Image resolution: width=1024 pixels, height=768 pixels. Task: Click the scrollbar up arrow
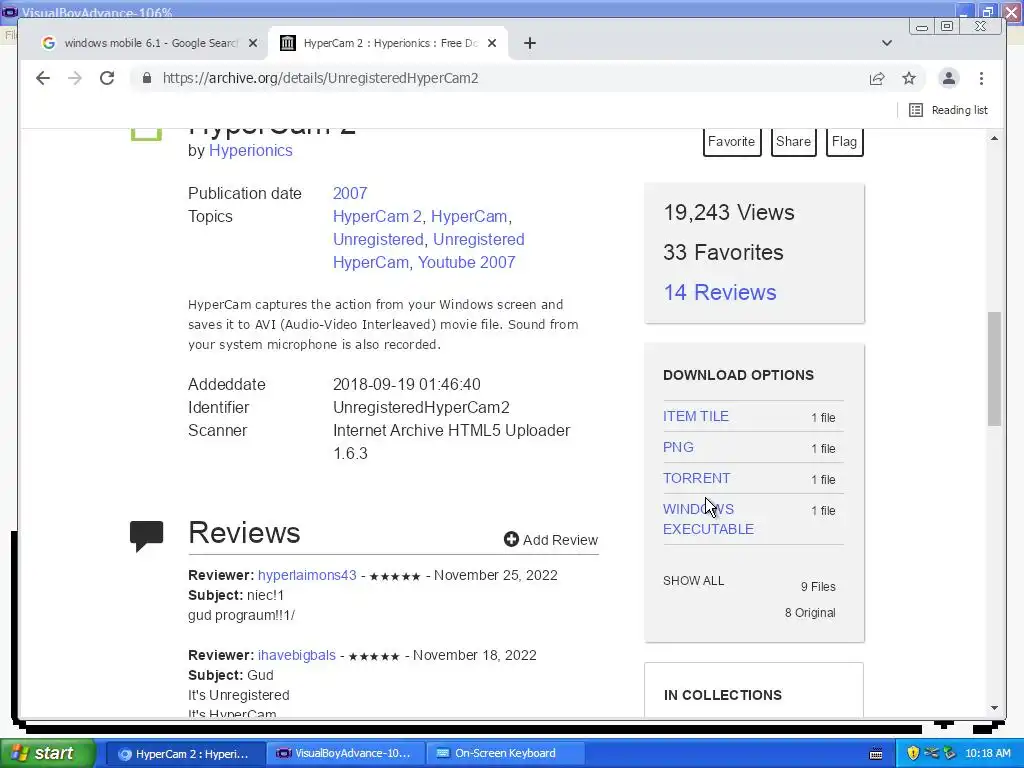click(994, 138)
